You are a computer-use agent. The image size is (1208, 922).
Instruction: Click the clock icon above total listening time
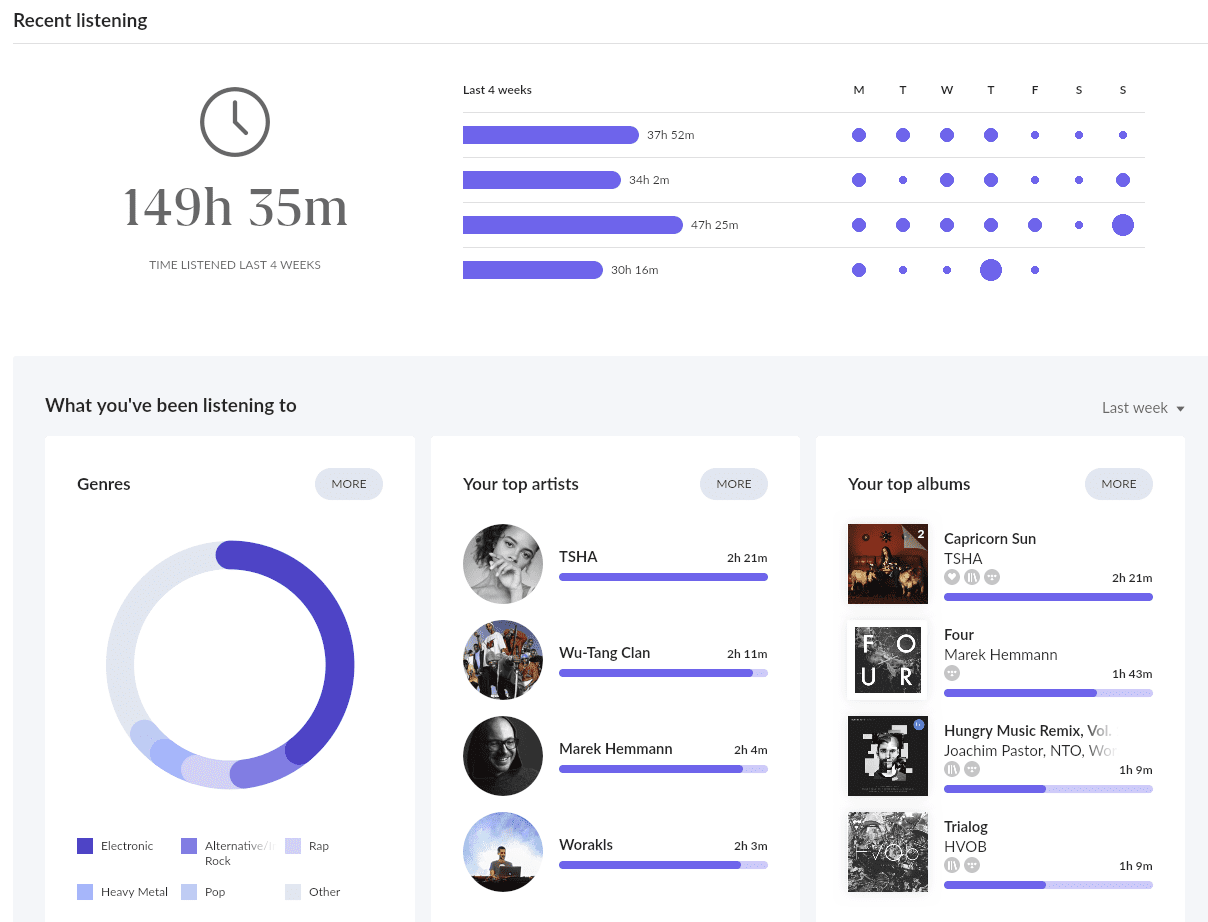[x=235, y=122]
